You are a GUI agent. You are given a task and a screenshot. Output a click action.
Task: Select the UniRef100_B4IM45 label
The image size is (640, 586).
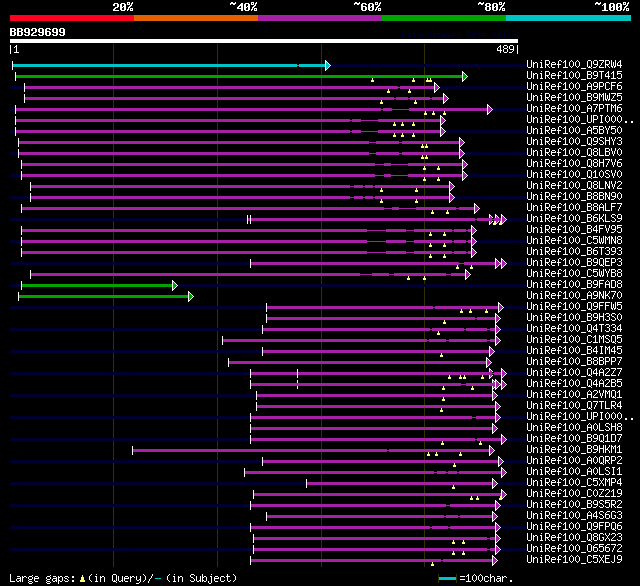coord(574,351)
